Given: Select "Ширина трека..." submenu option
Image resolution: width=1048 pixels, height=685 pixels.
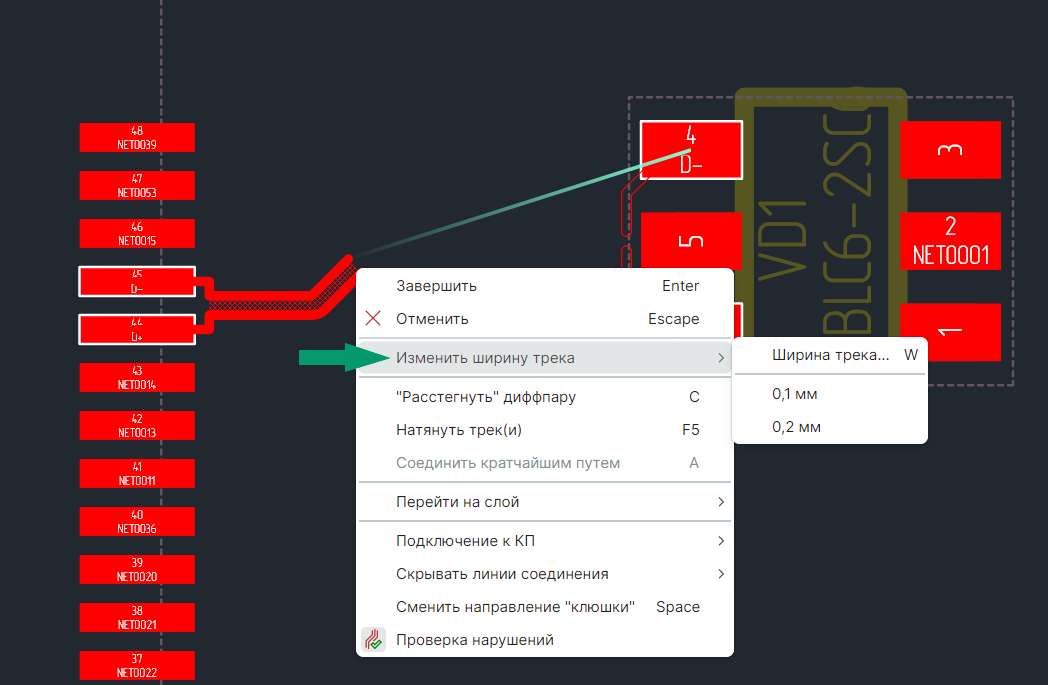Looking at the screenshot, I should point(830,355).
